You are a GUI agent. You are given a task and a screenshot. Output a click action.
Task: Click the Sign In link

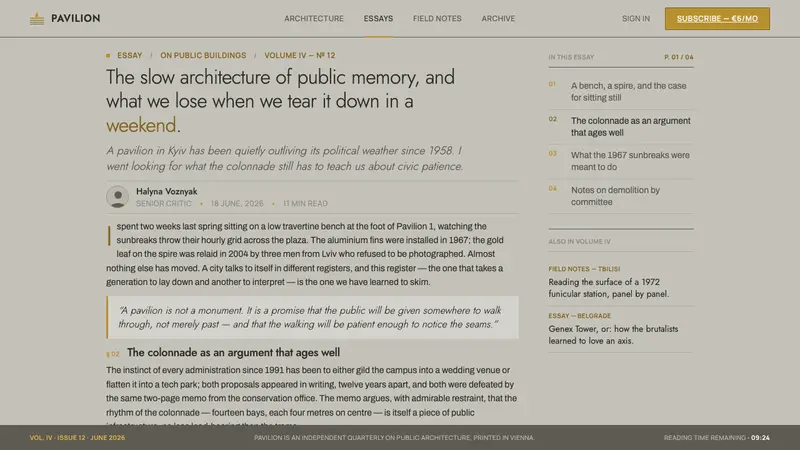[x=636, y=18]
